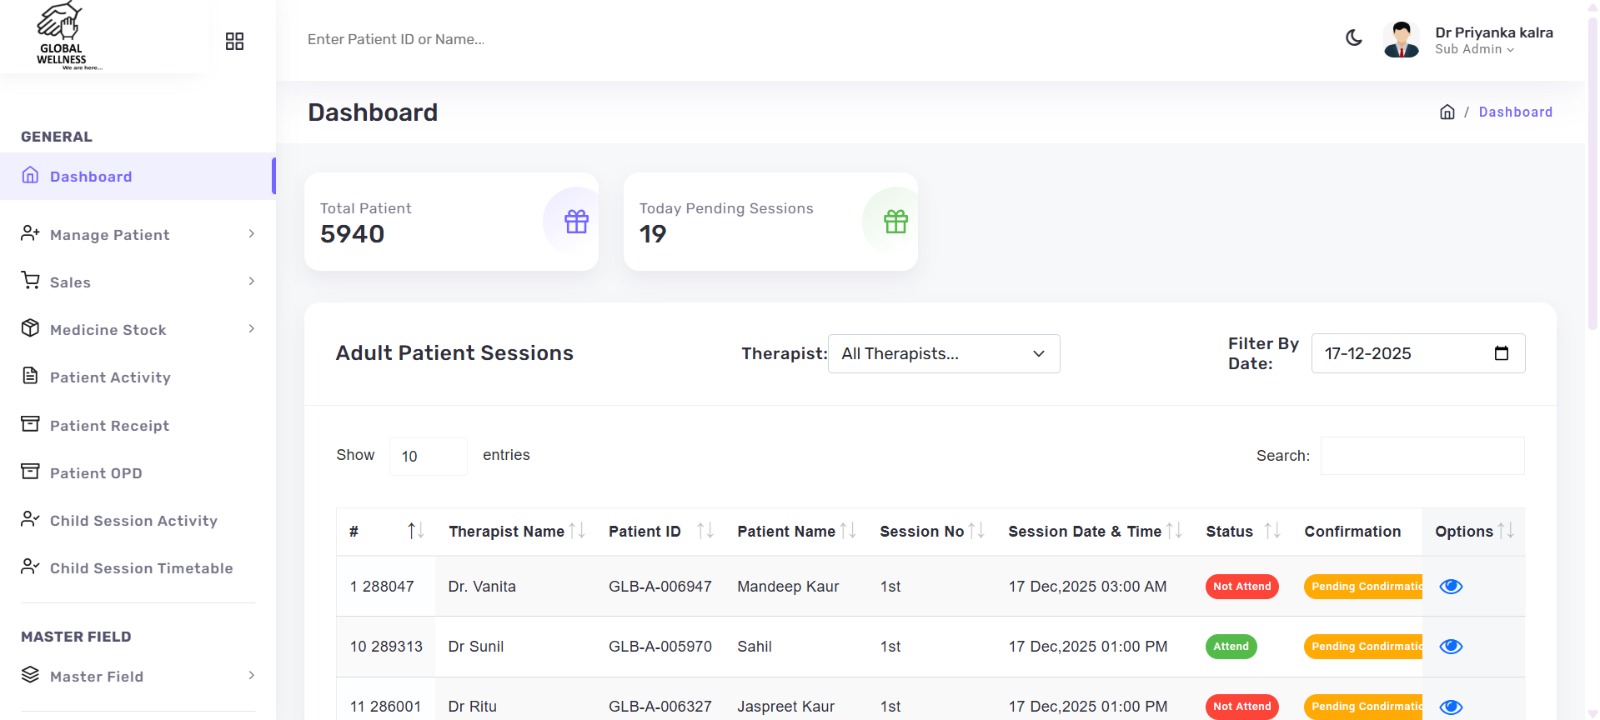
Task: View session details for Sahil
Action: click(x=1451, y=647)
